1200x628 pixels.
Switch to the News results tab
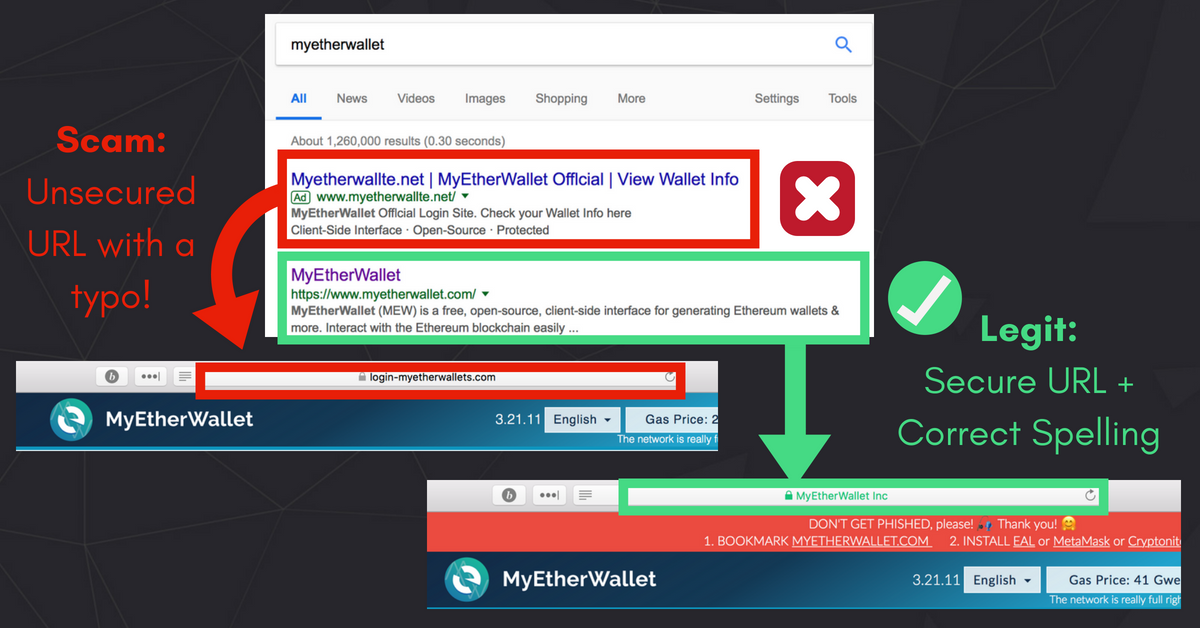[x=352, y=98]
